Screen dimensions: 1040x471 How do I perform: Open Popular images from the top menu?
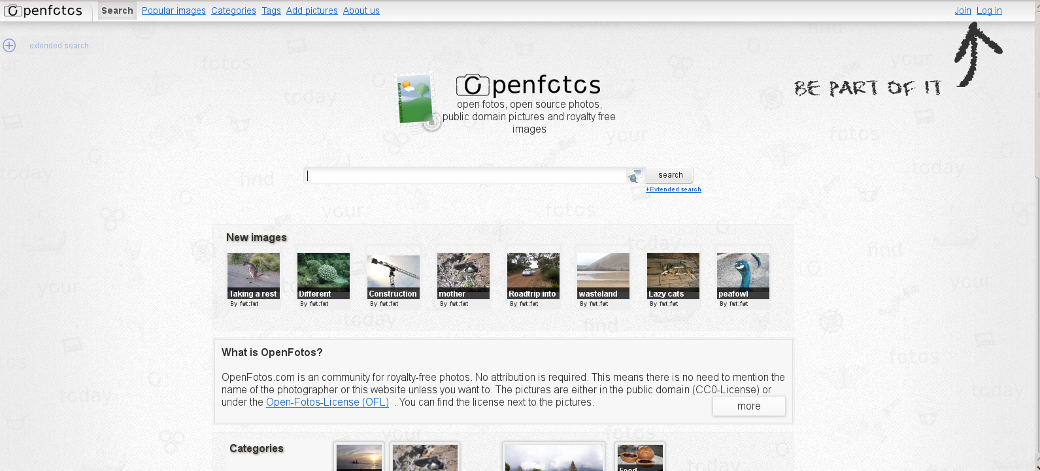coord(173,11)
